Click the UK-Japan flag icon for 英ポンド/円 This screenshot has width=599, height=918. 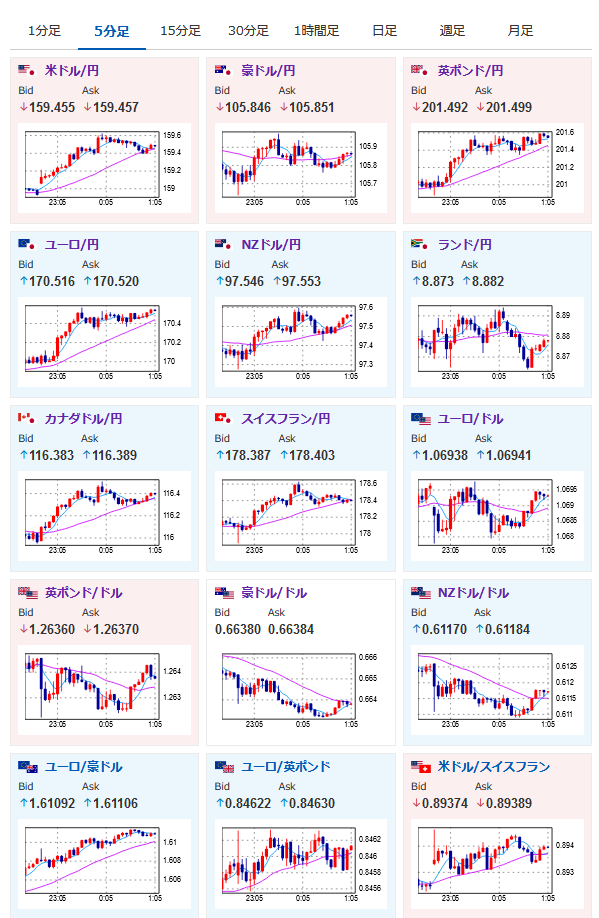click(420, 71)
